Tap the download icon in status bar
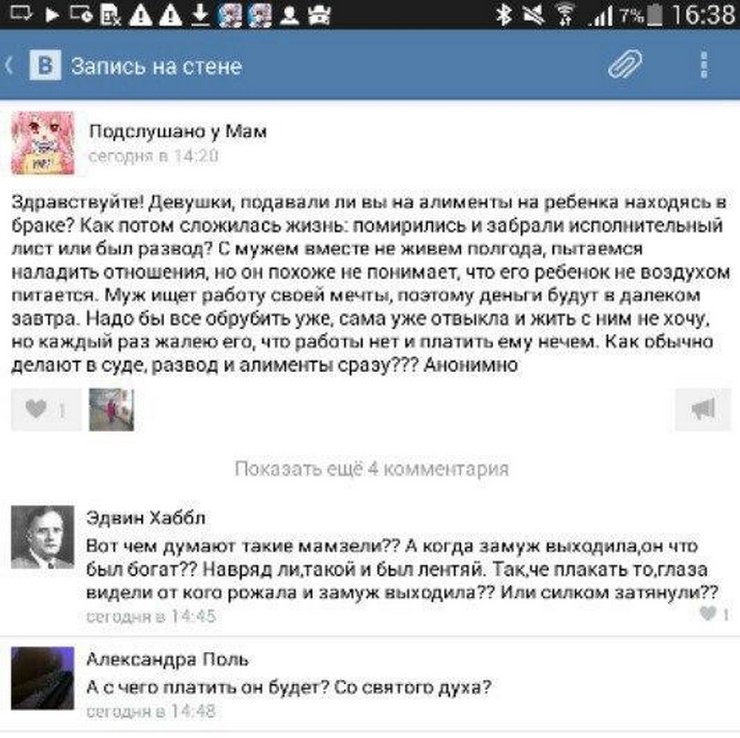 pyautogui.click(x=200, y=14)
